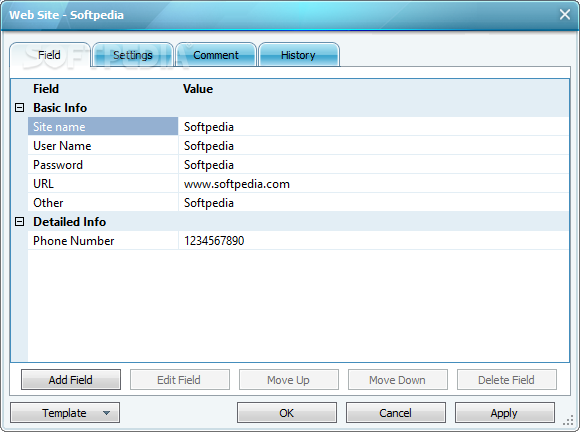Switch to the Settings tab
The image size is (580, 432).
coord(133,55)
